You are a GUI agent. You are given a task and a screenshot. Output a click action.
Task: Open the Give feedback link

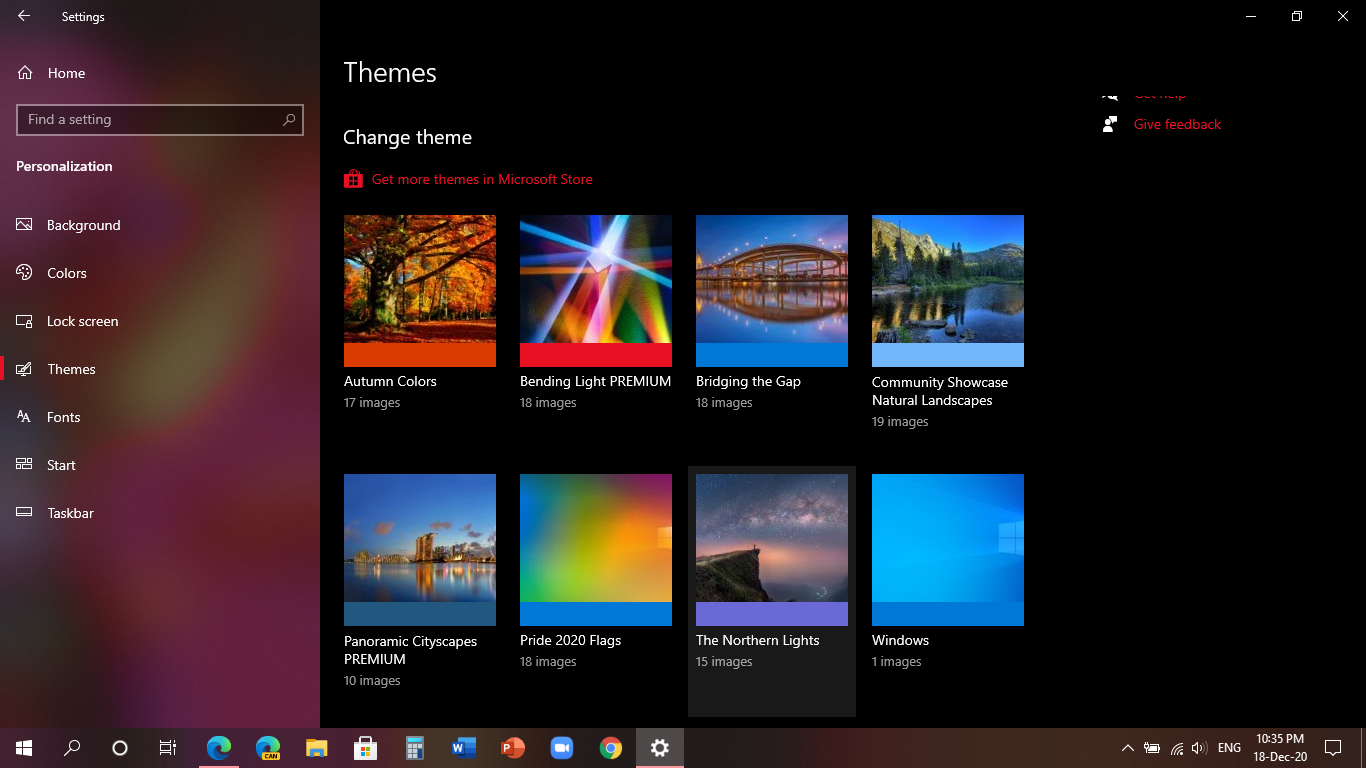coord(1177,124)
